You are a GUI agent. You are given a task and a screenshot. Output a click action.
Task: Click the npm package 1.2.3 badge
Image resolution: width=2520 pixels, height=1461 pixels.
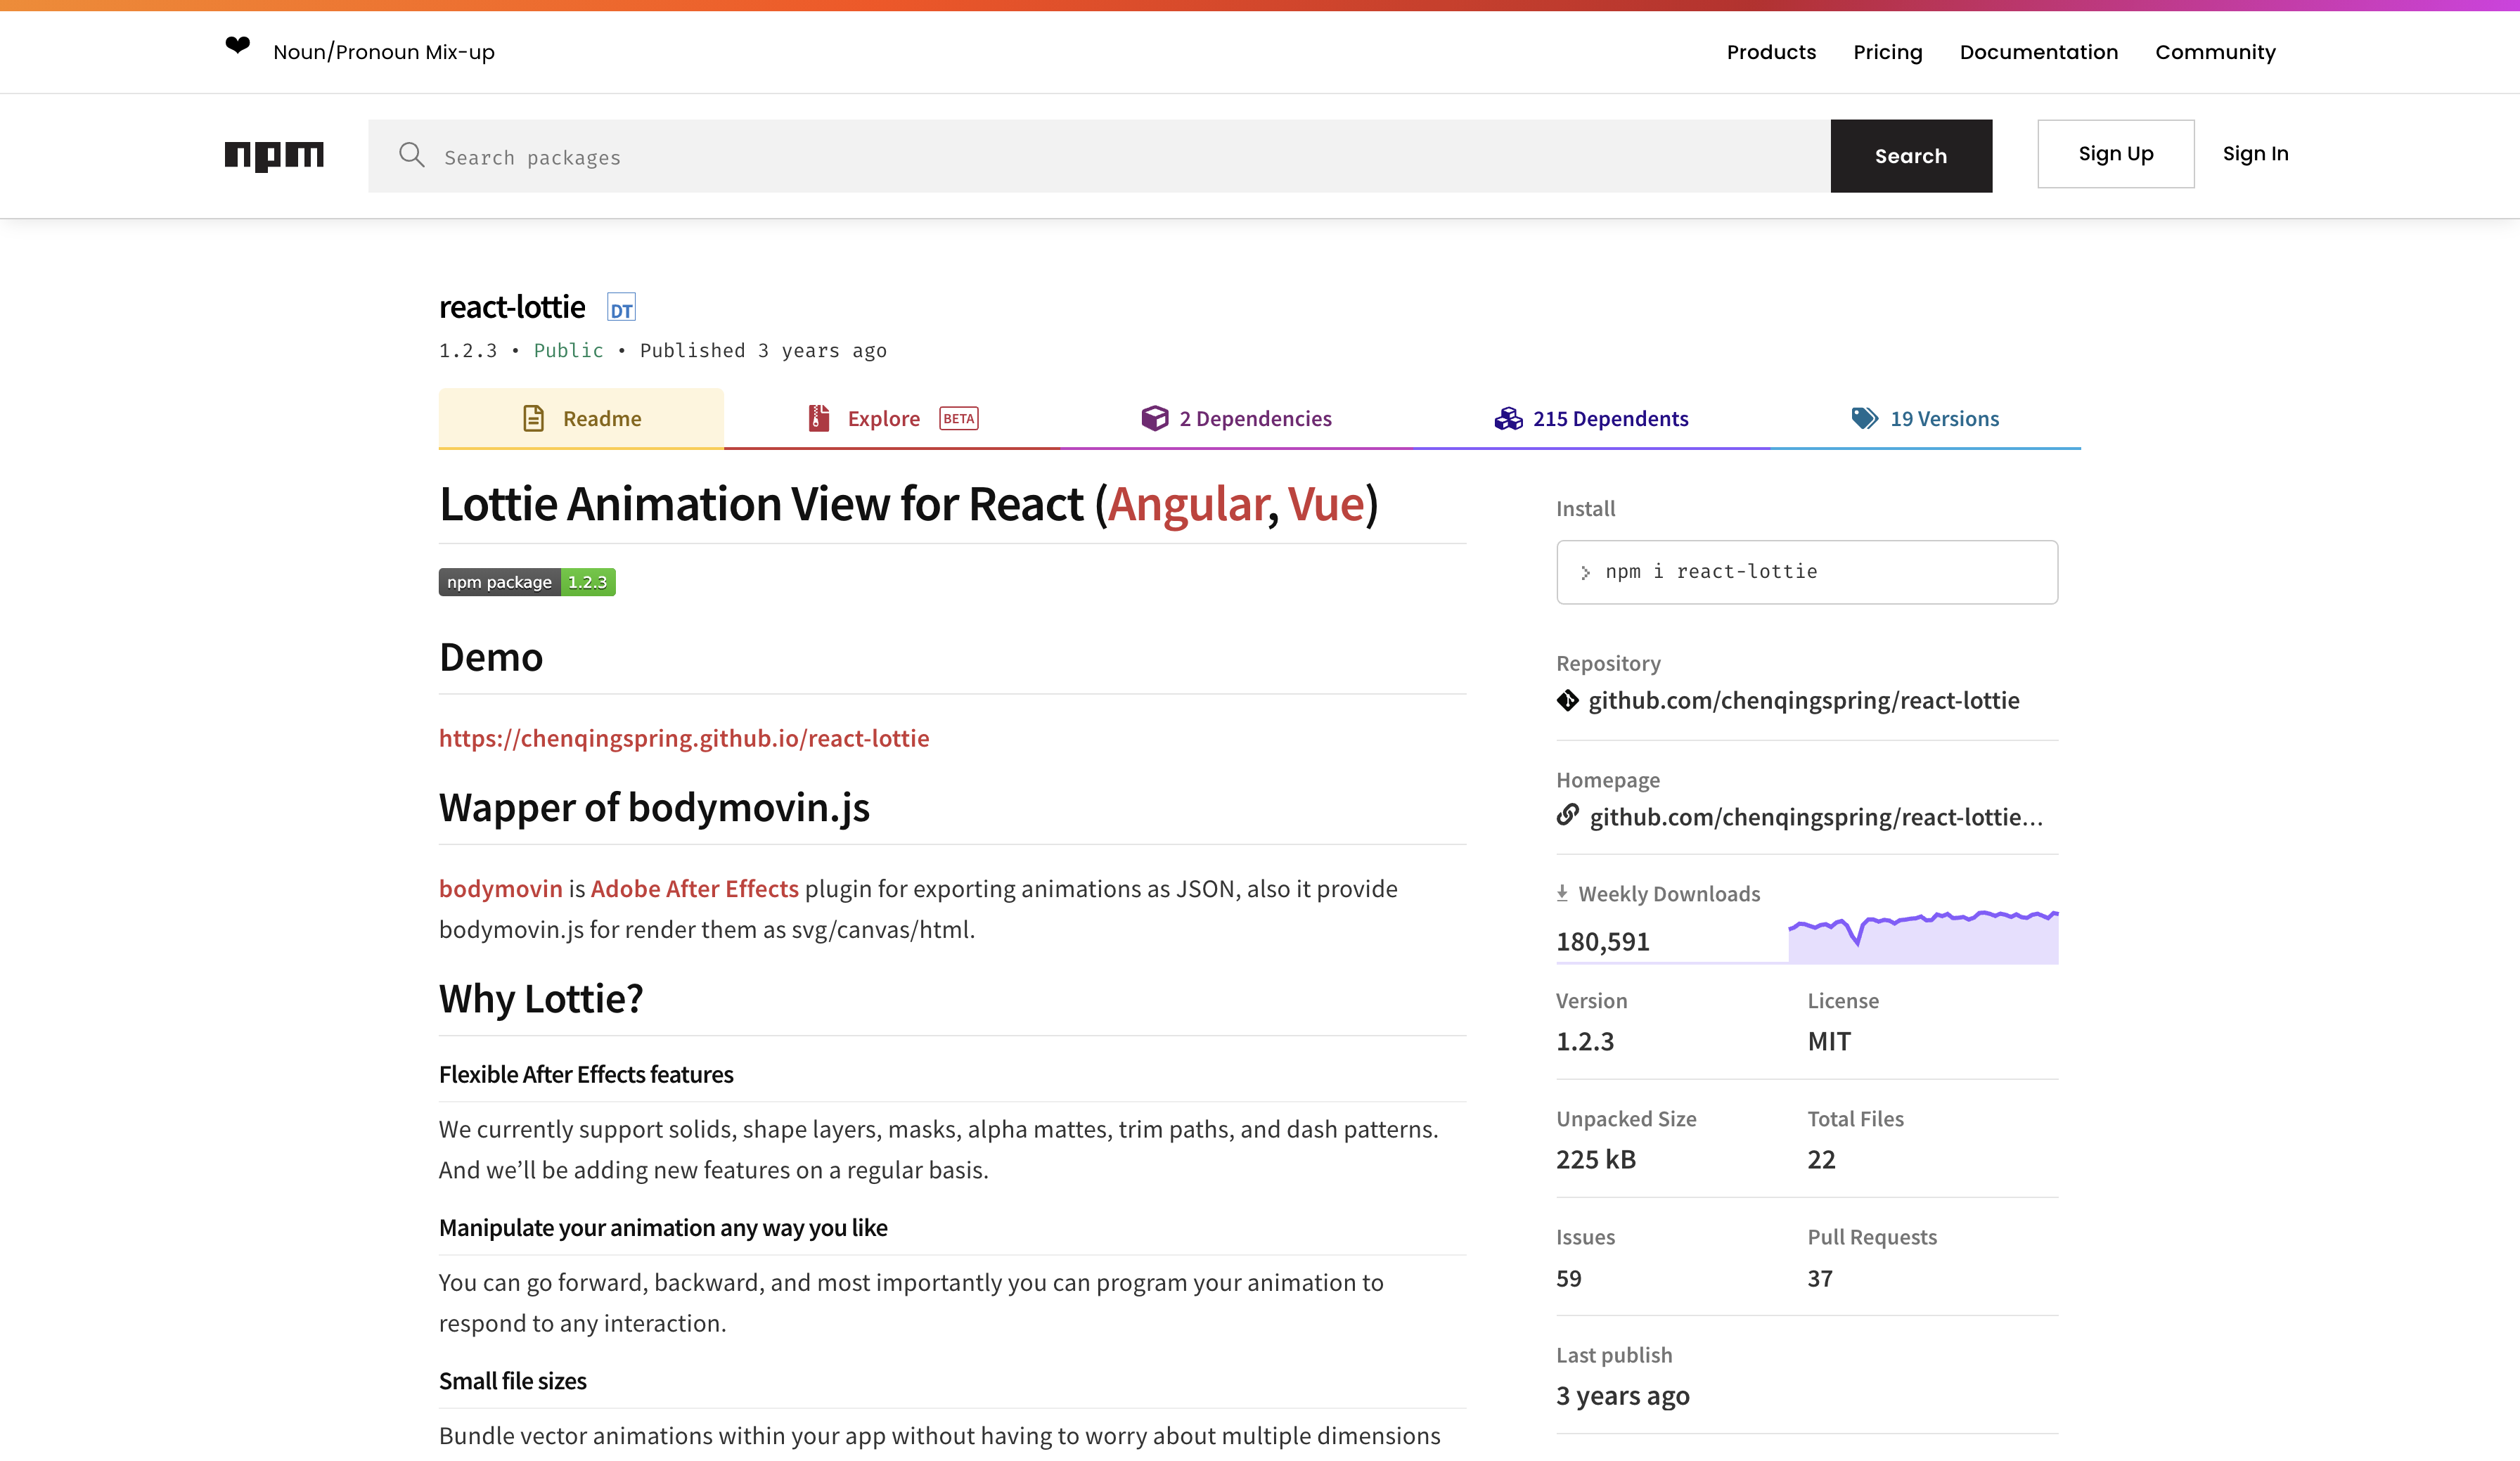(x=526, y=582)
